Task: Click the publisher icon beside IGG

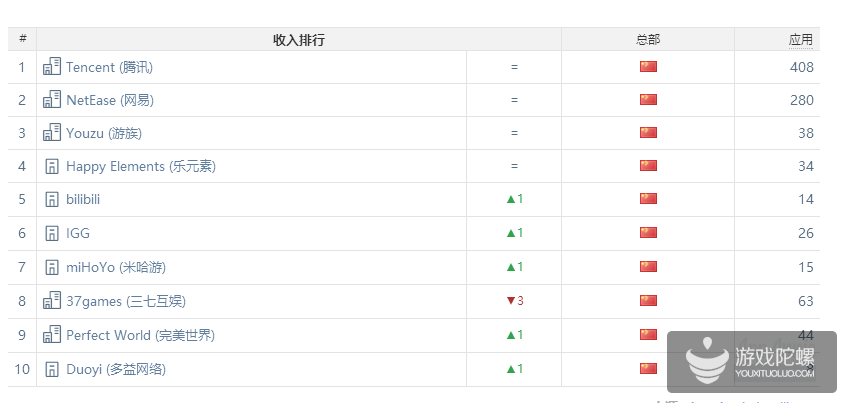Action: 52,233
